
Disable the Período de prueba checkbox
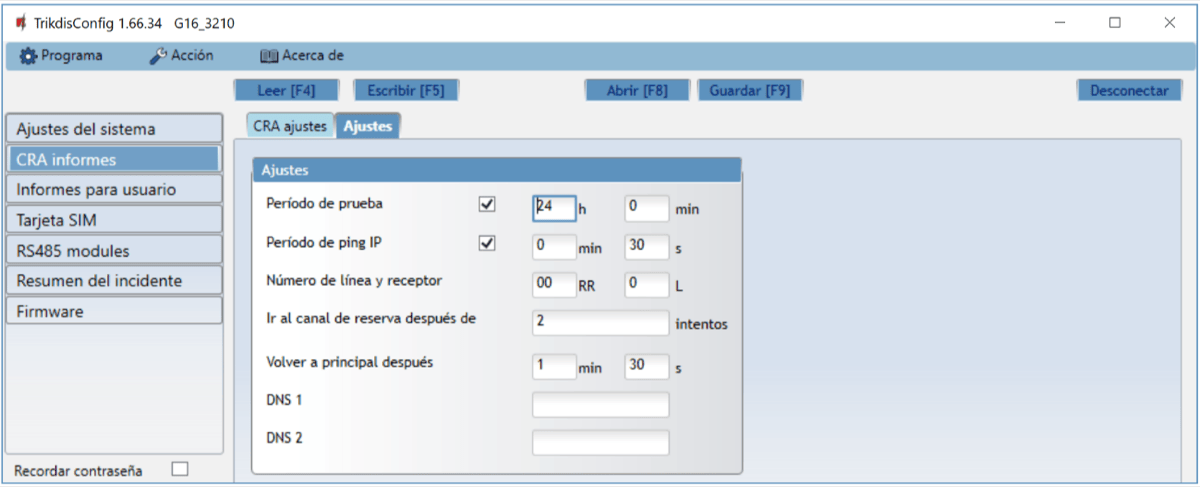tap(488, 205)
